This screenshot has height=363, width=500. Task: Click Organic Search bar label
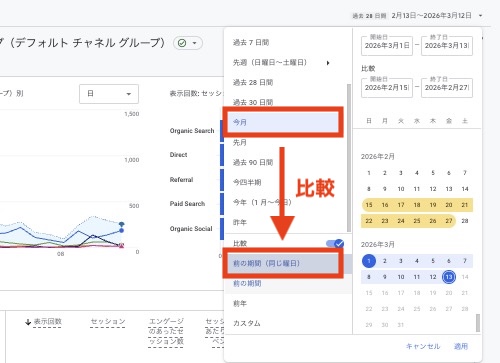[x=192, y=131]
